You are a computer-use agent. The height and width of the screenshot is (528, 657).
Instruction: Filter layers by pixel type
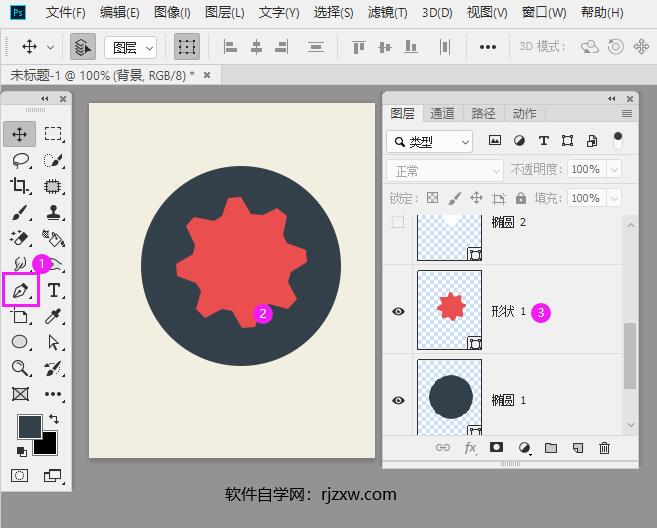(495, 140)
